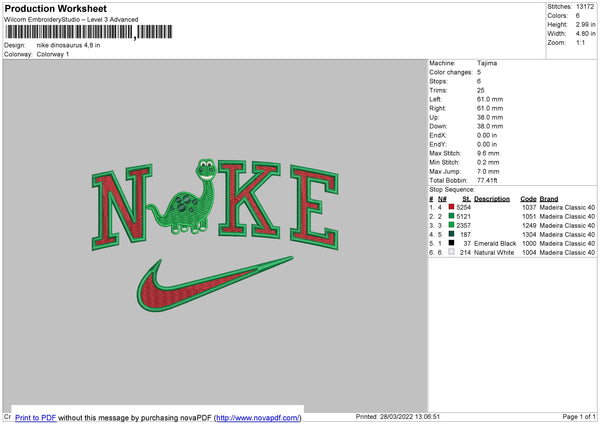Click the Color changes value '5'
Screen dimensions: 600x424
pos(479,72)
